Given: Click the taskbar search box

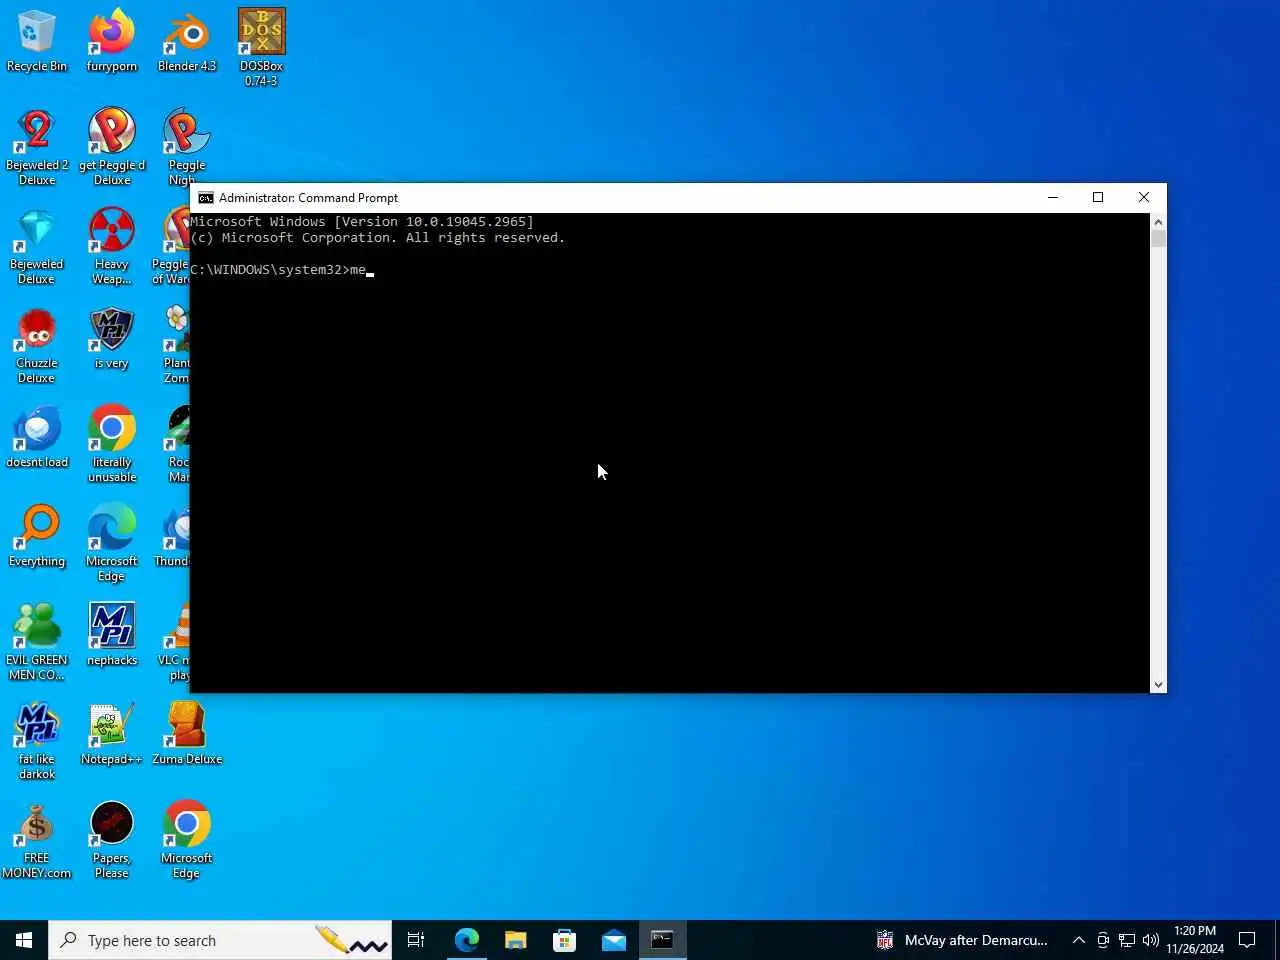Looking at the screenshot, I should (220, 940).
